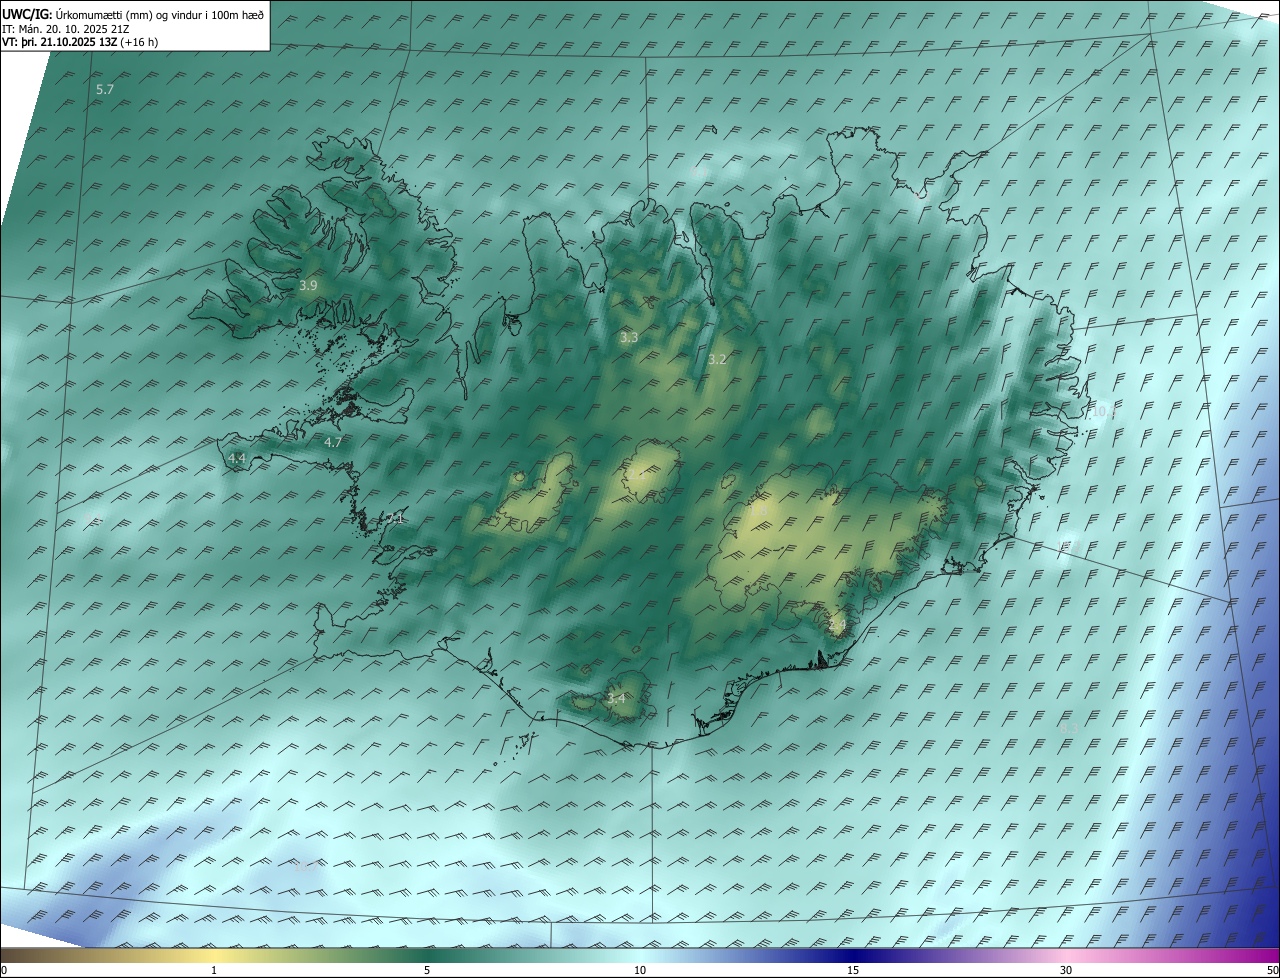Click the dark navy colour-scale segment above 15
1280x978 pixels.
pos(853,955)
